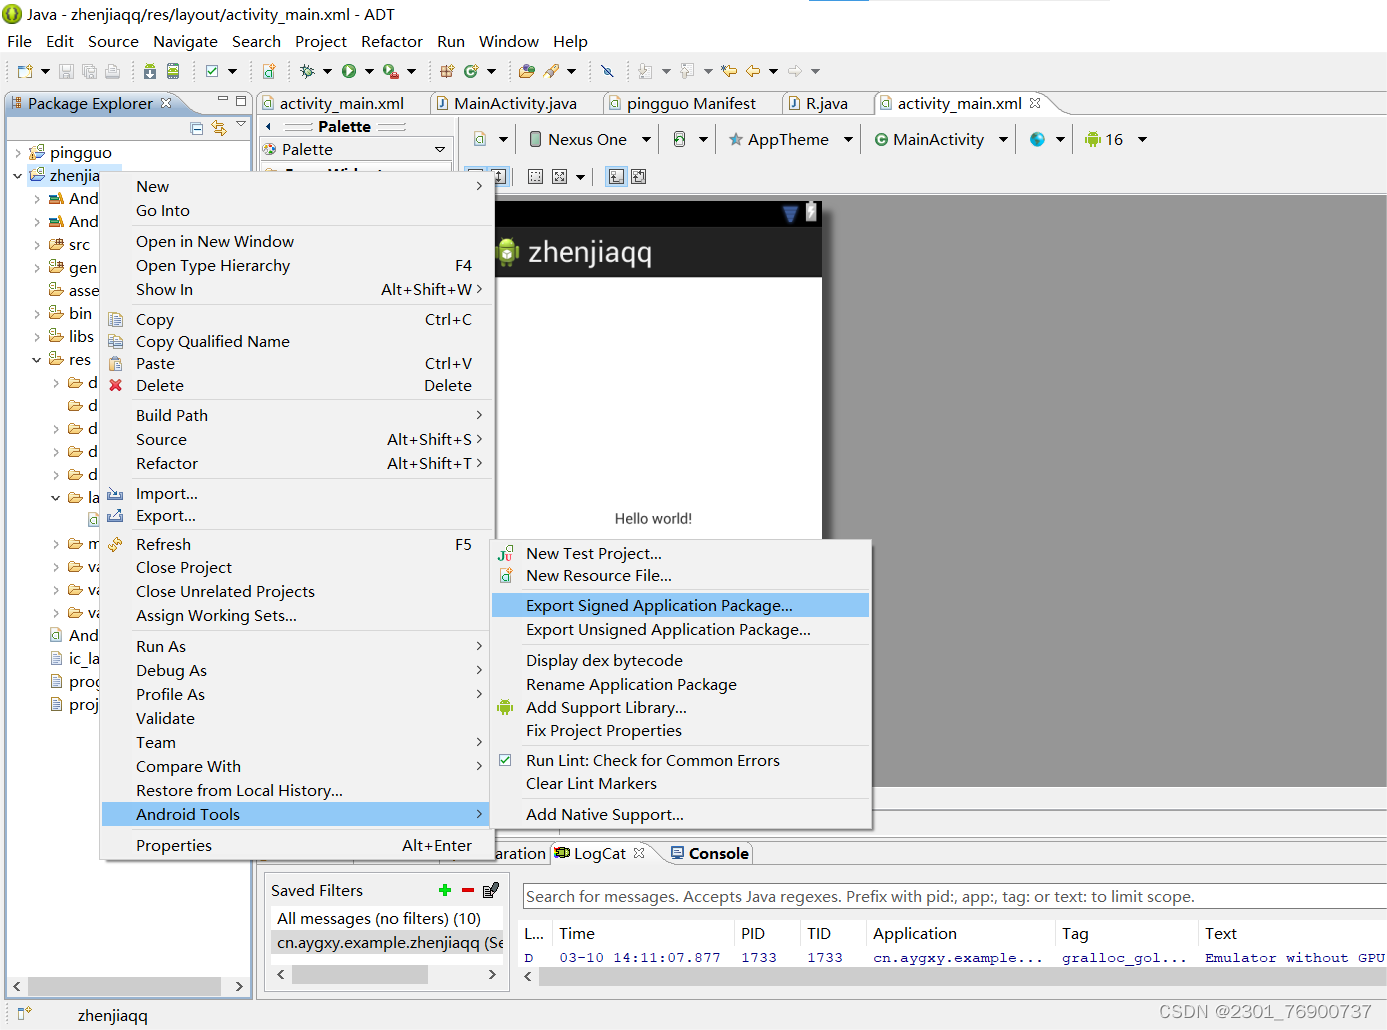Click the configuration file icon in layout toolbar
The image size is (1387, 1030).
click(480, 140)
